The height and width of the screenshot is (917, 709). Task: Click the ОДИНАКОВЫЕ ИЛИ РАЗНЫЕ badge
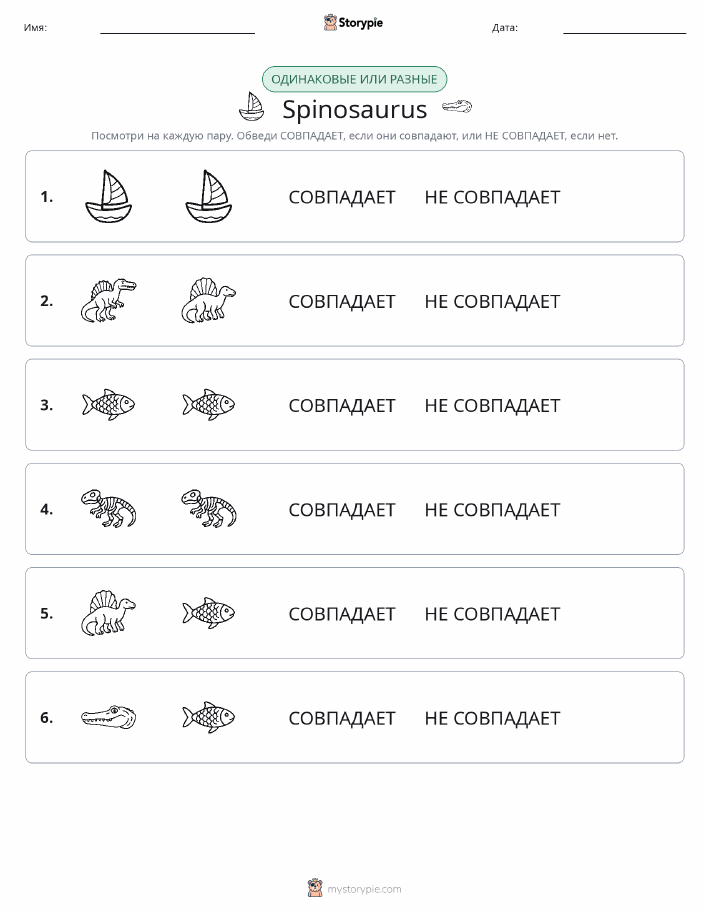354,80
